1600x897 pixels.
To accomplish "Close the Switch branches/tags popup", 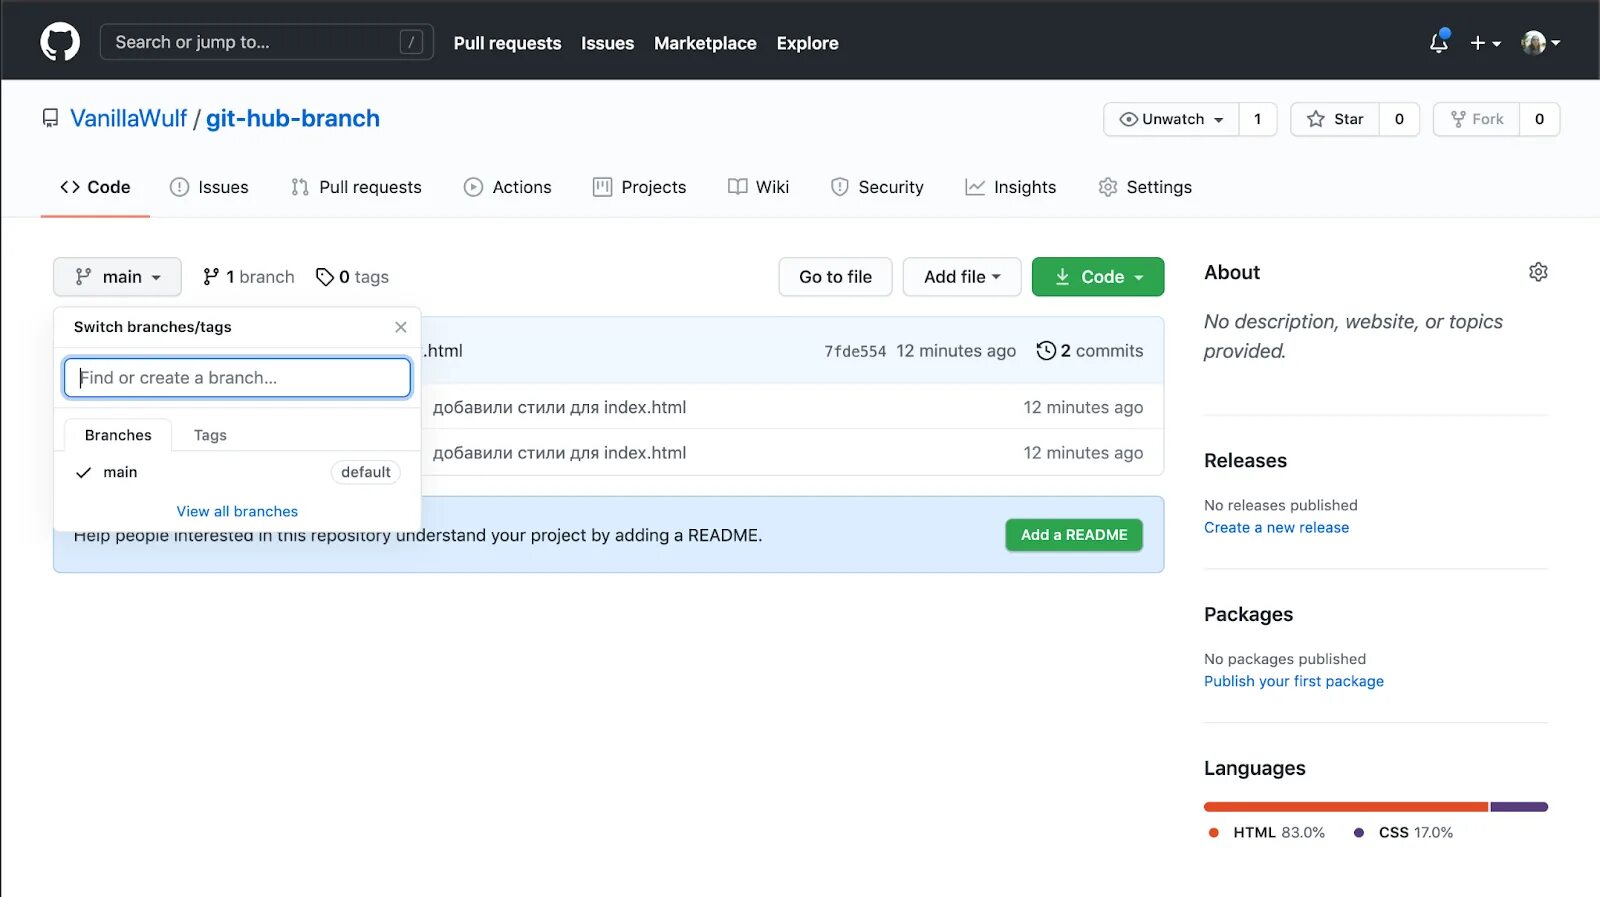I will pyautogui.click(x=401, y=327).
